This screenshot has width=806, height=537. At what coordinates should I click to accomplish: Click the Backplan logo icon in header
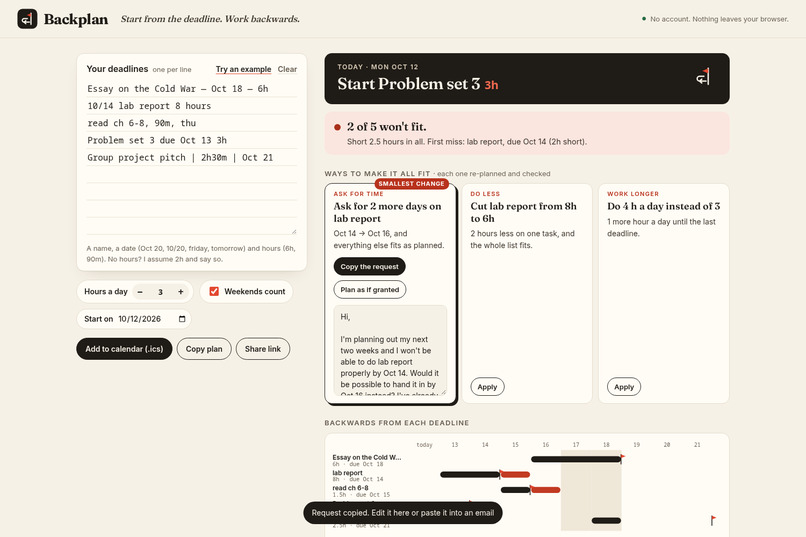pos(27,19)
